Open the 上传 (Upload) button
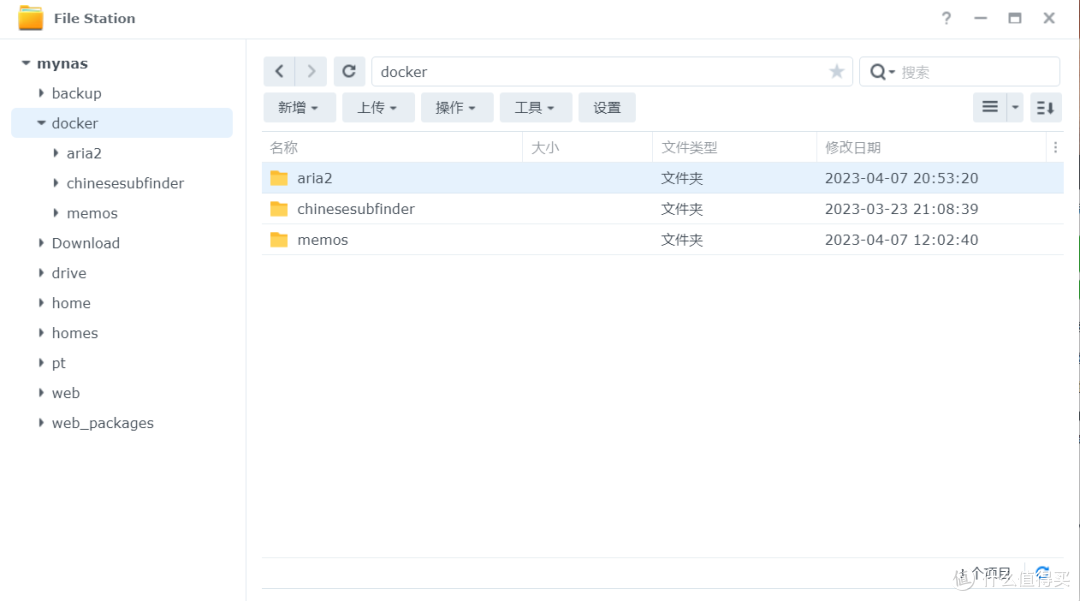Image resolution: width=1080 pixels, height=601 pixels. tap(378, 107)
